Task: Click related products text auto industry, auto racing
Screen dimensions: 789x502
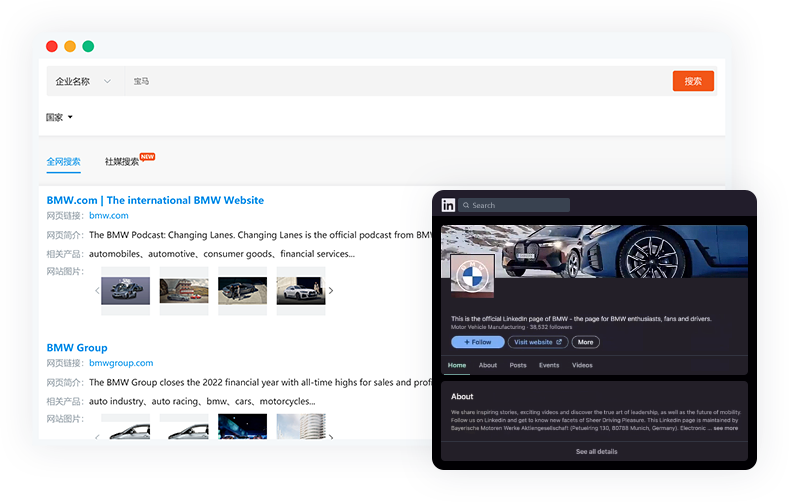Action: (x=202, y=401)
